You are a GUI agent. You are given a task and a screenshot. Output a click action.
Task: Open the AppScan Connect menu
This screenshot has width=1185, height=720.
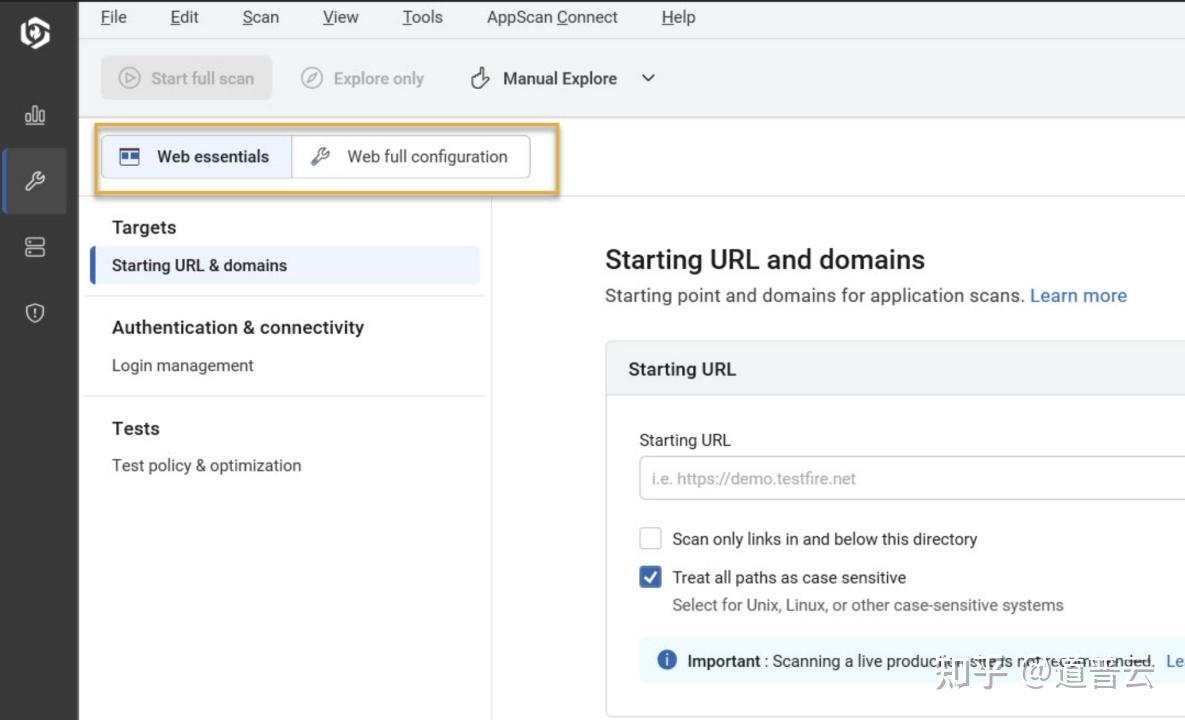pyautogui.click(x=552, y=17)
